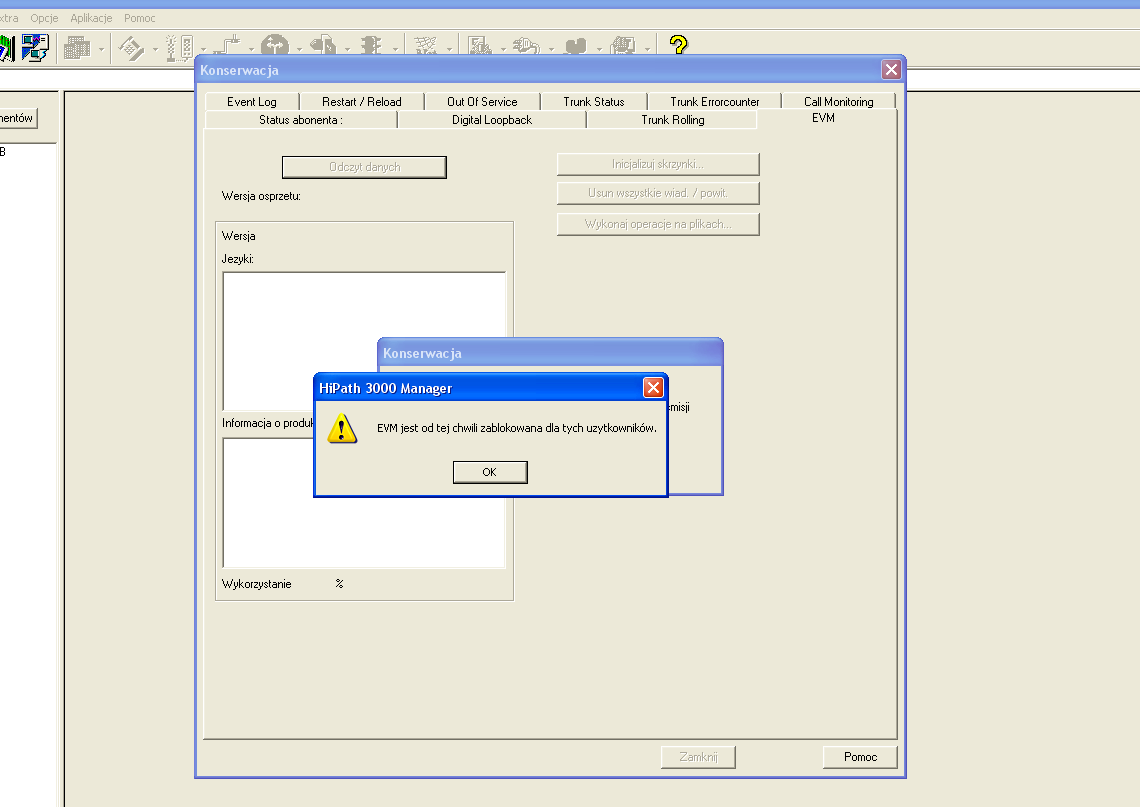
Task: Go to the Trunk Errorcounter tab
Action: [715, 102]
